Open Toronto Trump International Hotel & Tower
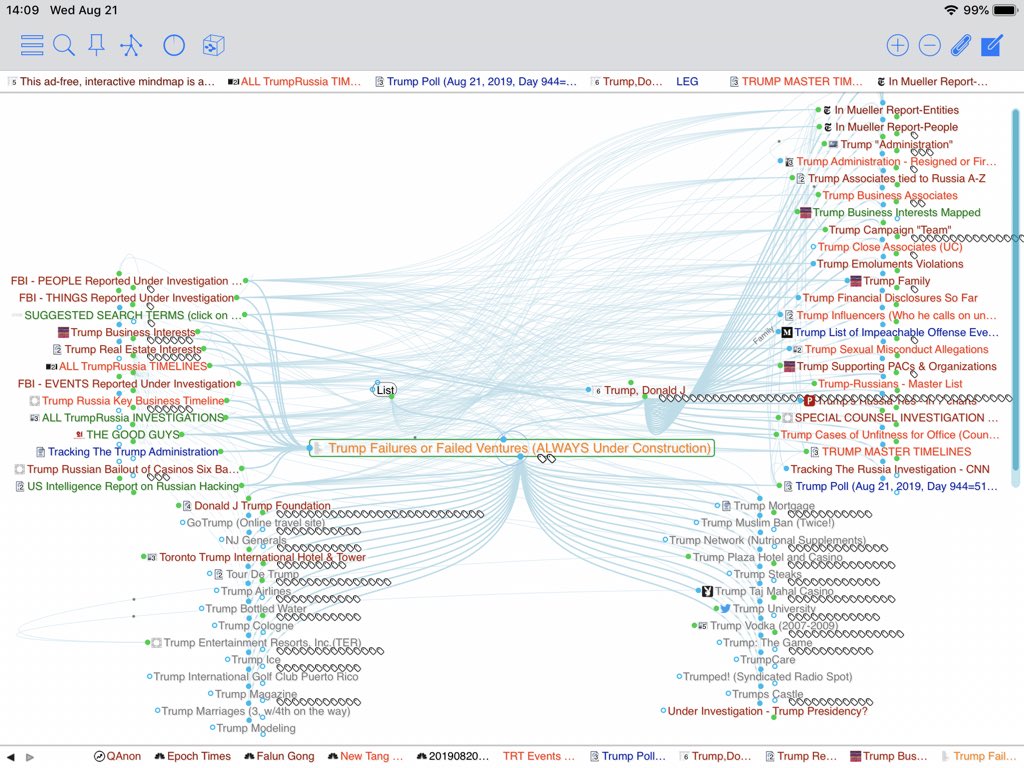Screen dimensions: 1024x768 (256, 558)
